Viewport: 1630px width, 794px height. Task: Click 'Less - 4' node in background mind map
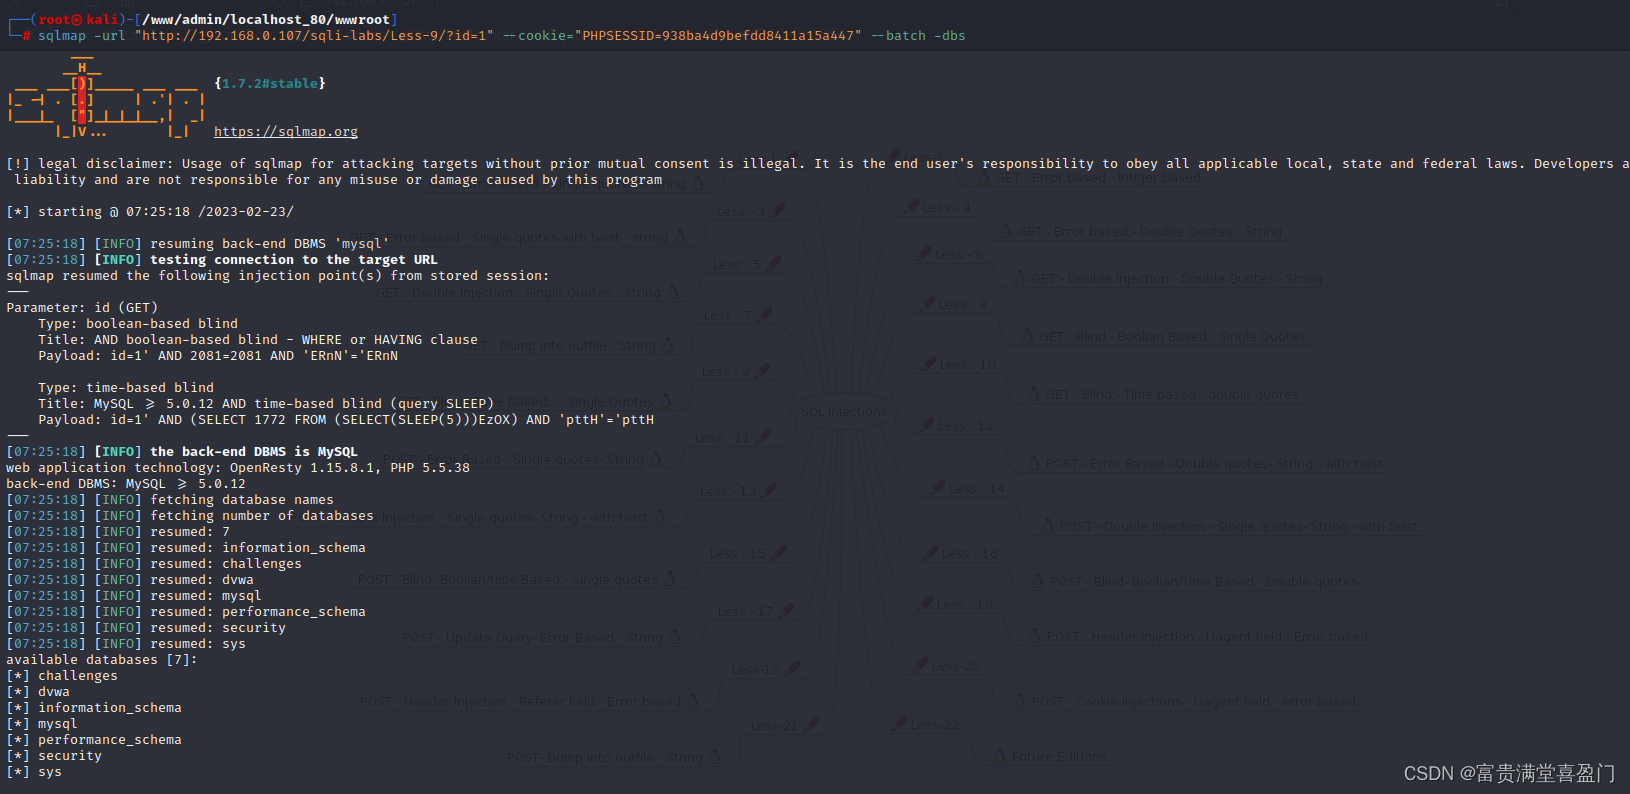946,208
